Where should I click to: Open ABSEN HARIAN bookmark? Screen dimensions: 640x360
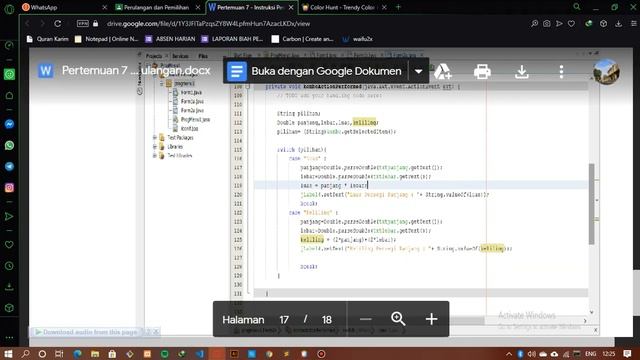coord(170,39)
